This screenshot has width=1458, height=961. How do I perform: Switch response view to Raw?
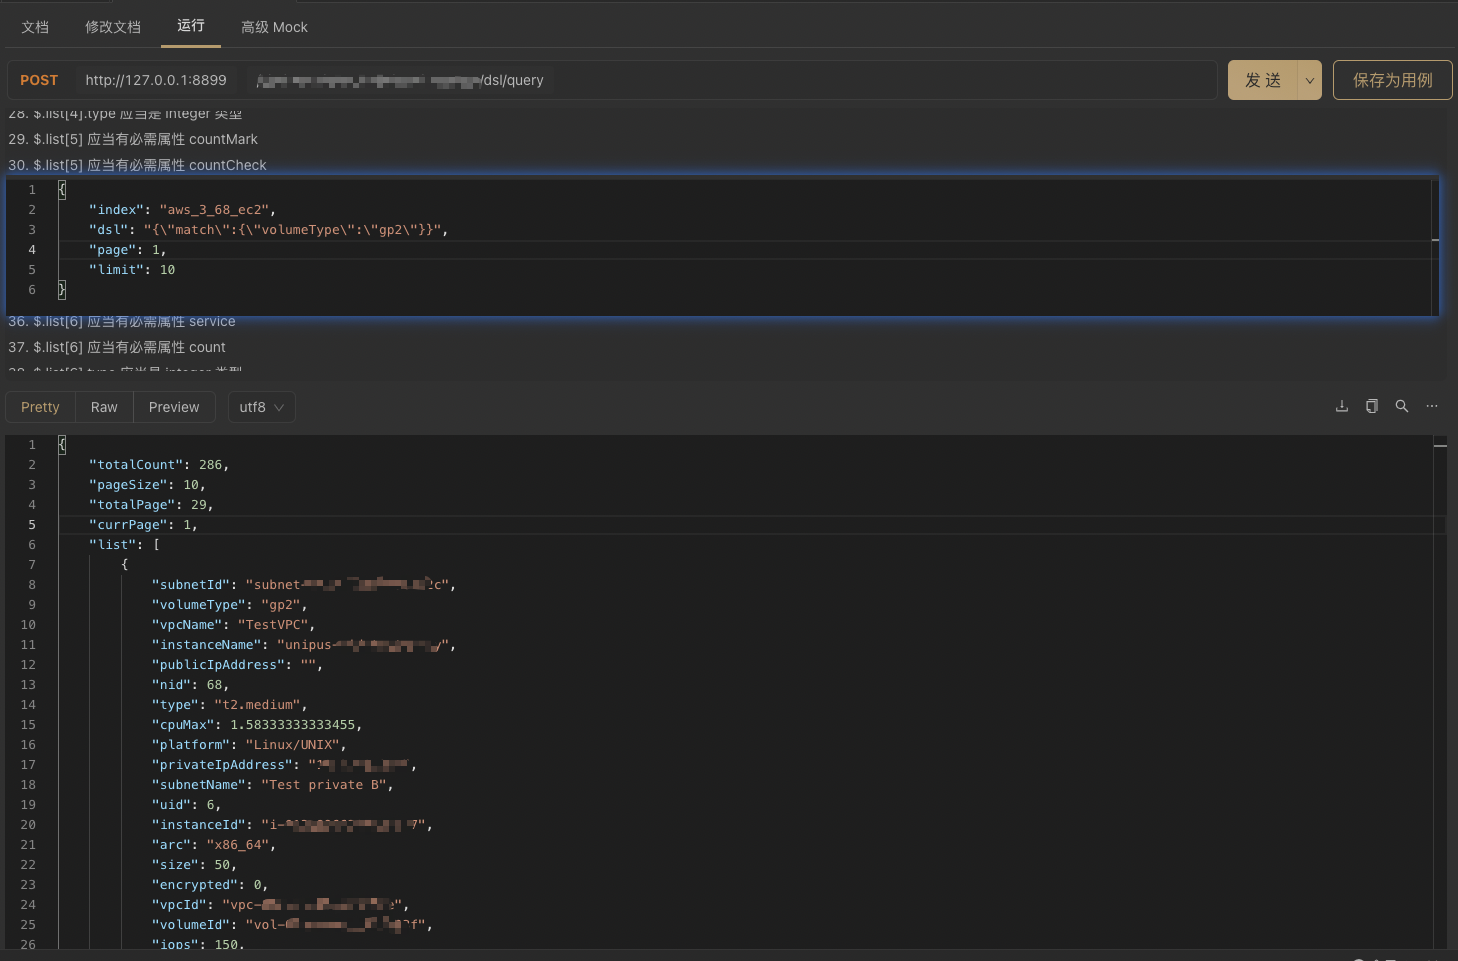pyautogui.click(x=104, y=407)
